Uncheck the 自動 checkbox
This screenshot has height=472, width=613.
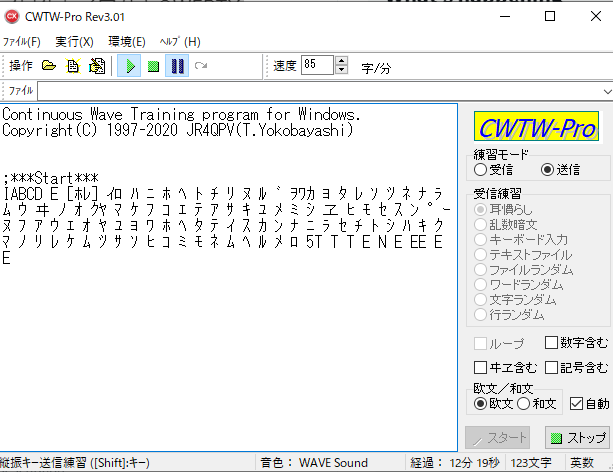pyautogui.click(x=590, y=403)
